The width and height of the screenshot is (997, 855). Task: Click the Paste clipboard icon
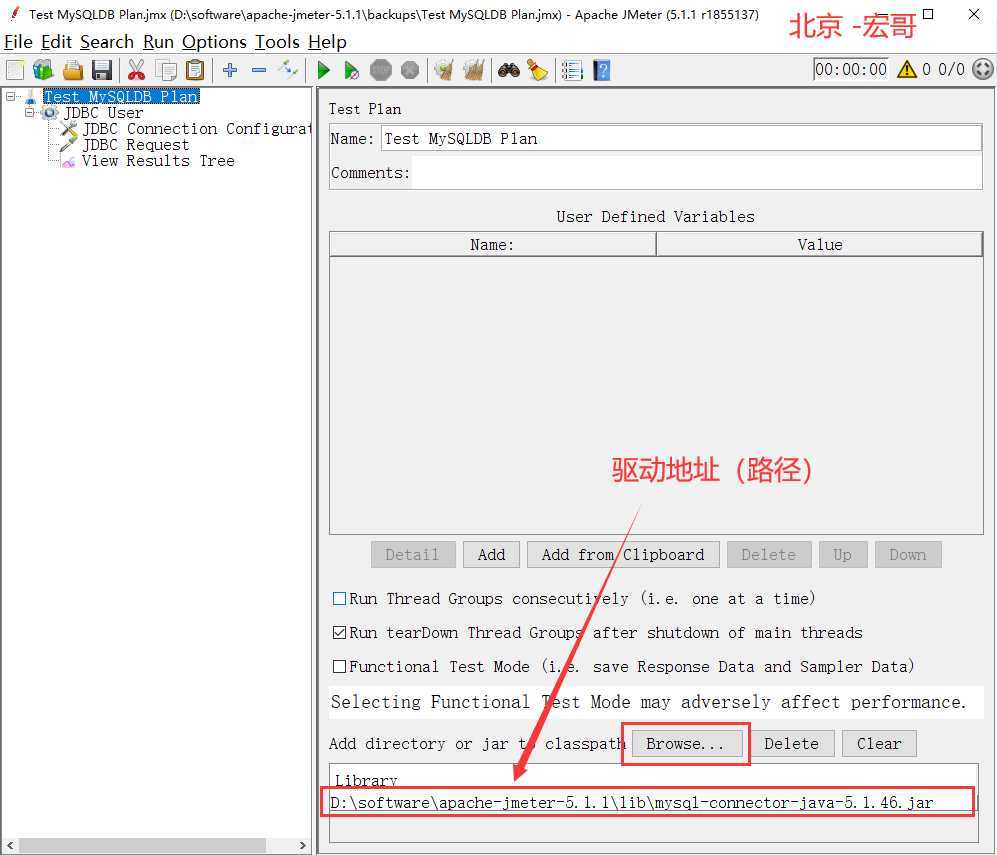point(195,70)
